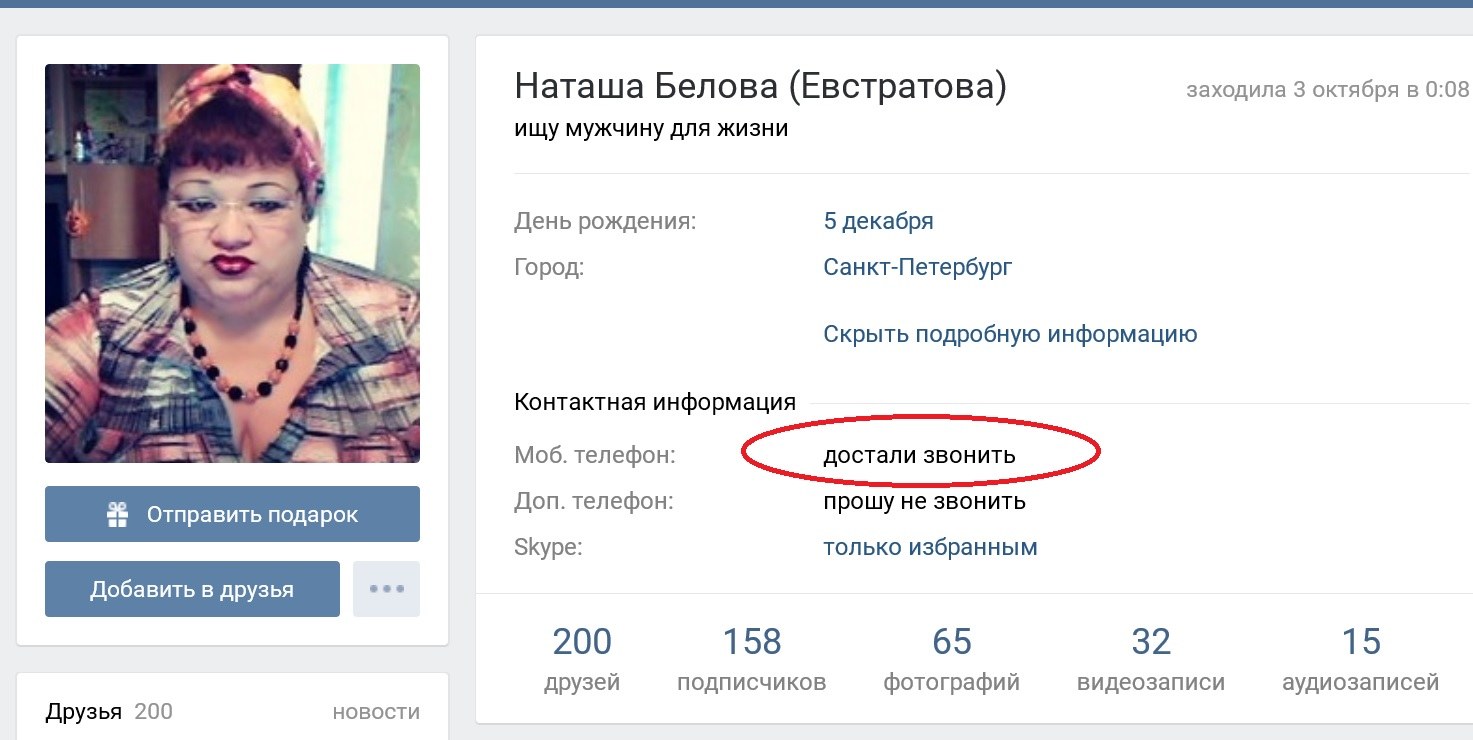Click the Добавить в друзья button
This screenshot has width=1473, height=740.
click(x=192, y=589)
